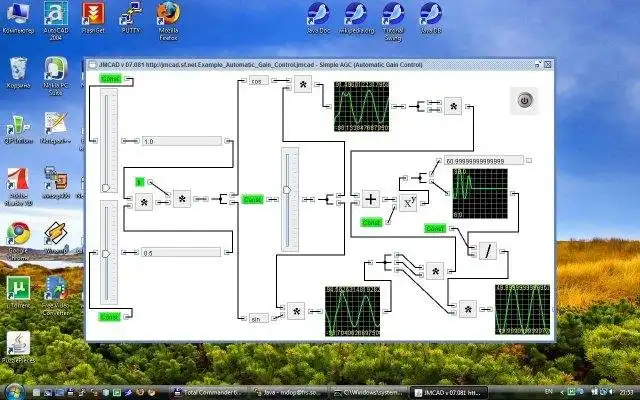Select Const block above upper-left slider

point(111,78)
